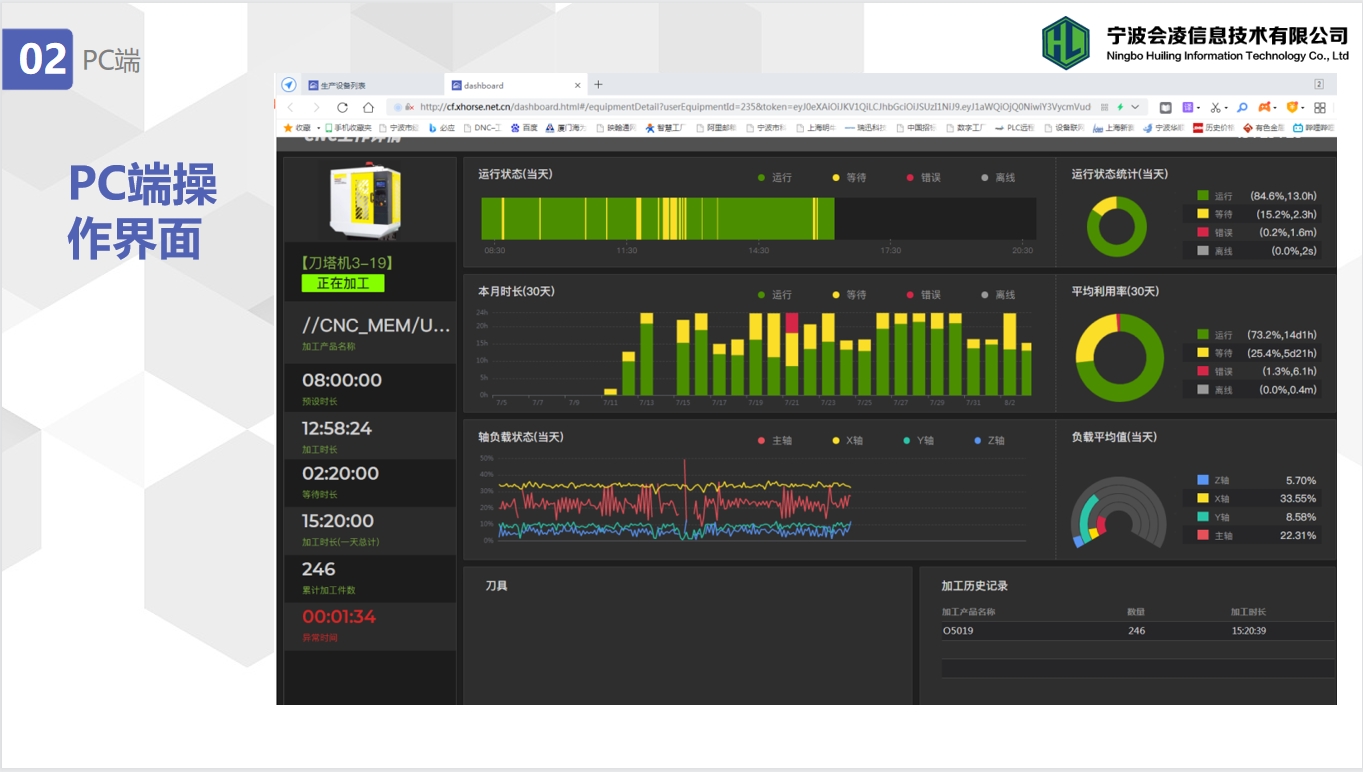
Task: Open the four-square apps grid icon
Action: click(x=1320, y=107)
